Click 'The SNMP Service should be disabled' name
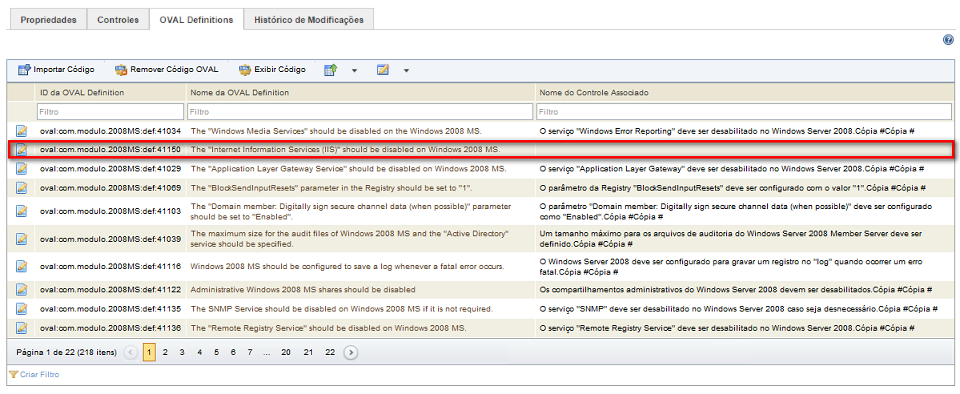The image size is (960, 394). 342,308
